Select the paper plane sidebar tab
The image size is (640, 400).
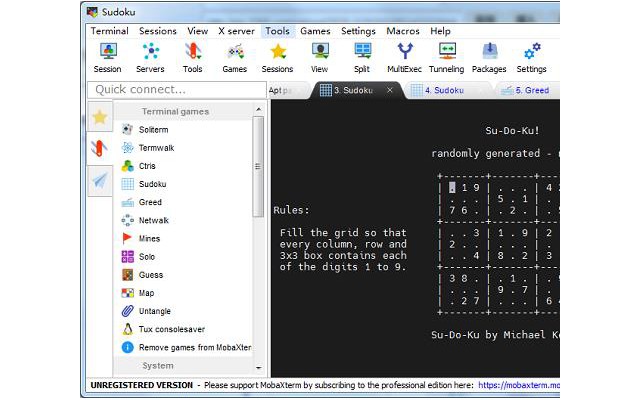coord(100,180)
